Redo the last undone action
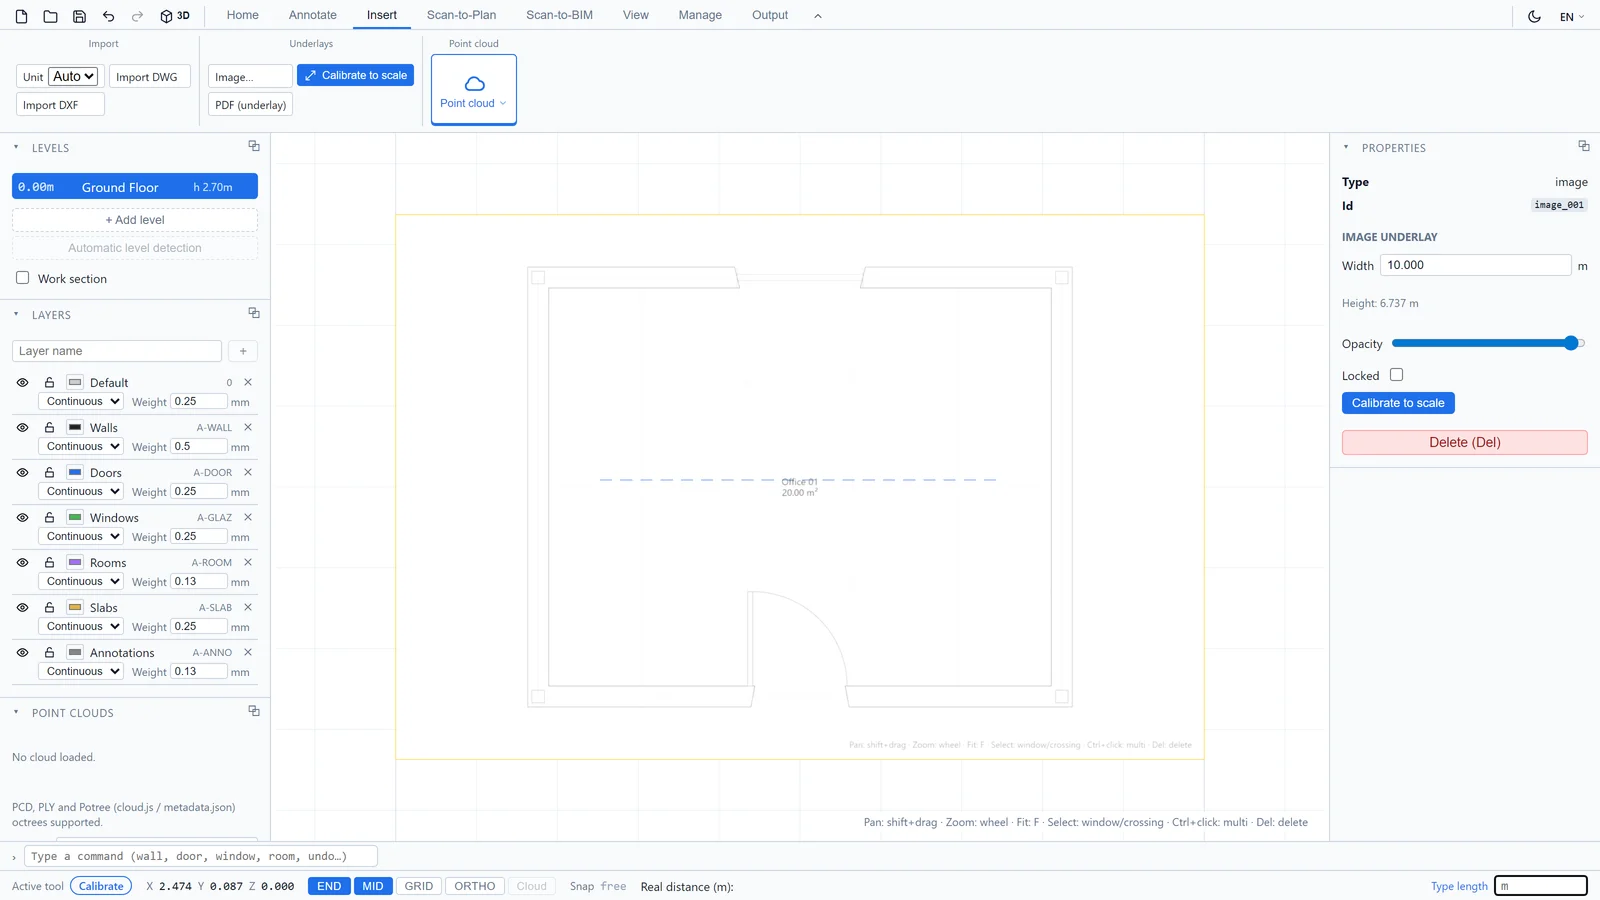The image size is (1600, 900). 138,16
